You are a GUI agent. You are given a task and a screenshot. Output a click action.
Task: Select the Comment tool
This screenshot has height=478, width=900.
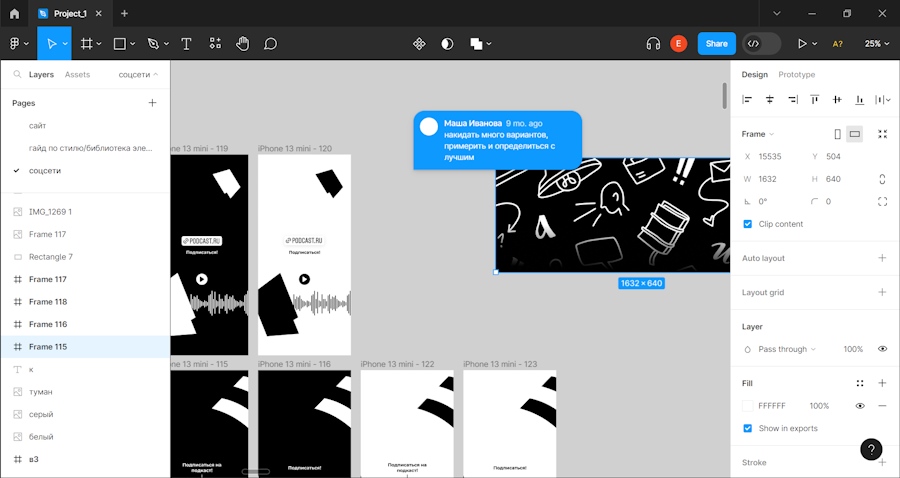point(270,44)
